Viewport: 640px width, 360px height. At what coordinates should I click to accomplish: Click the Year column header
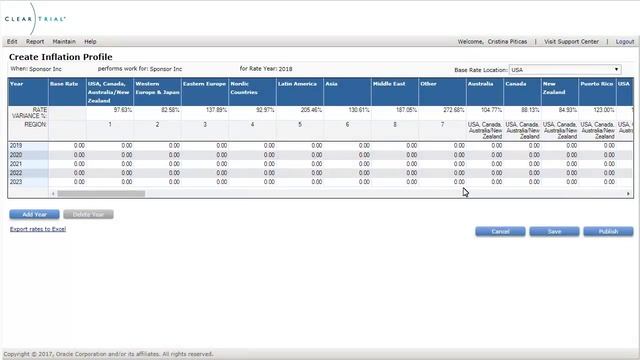coord(28,92)
